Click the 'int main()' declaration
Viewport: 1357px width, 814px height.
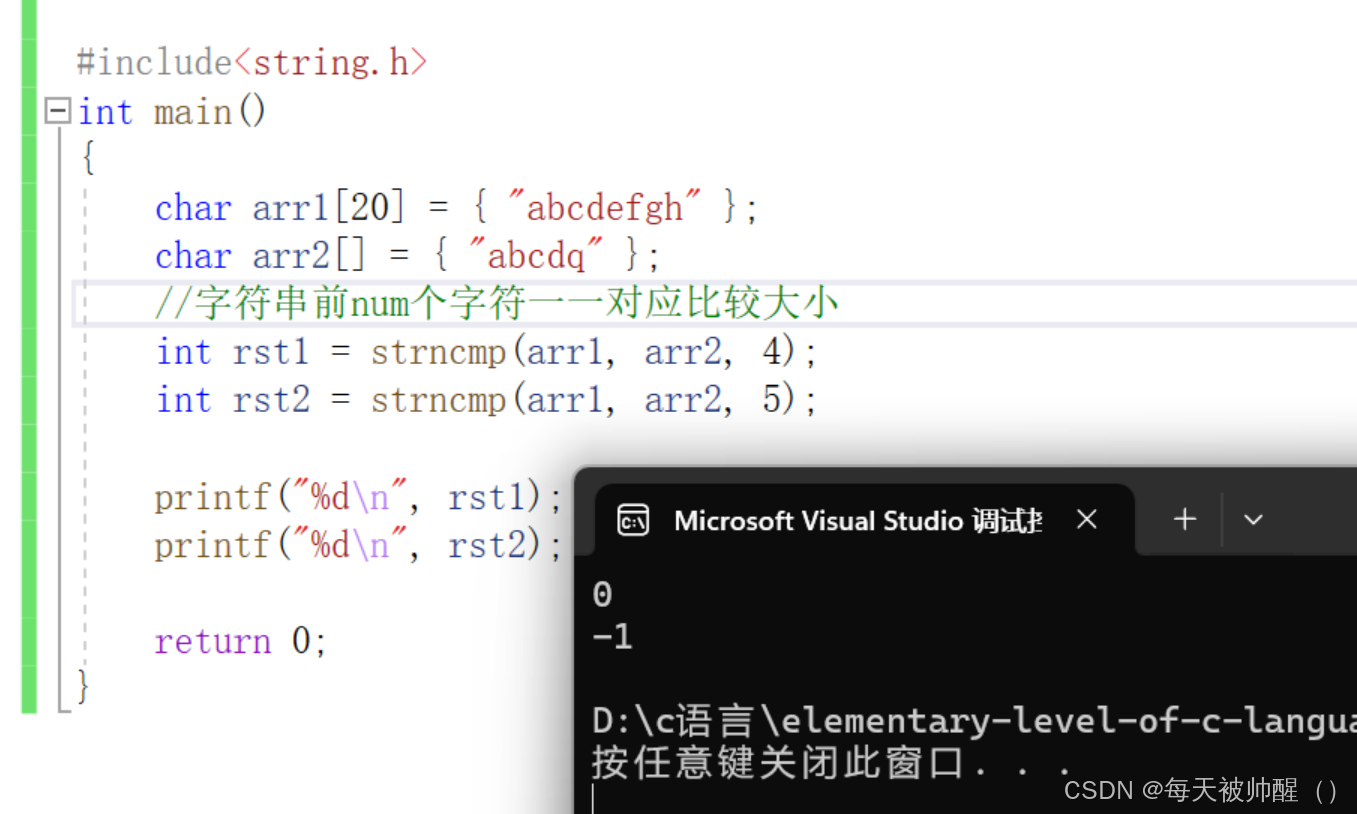[172, 111]
